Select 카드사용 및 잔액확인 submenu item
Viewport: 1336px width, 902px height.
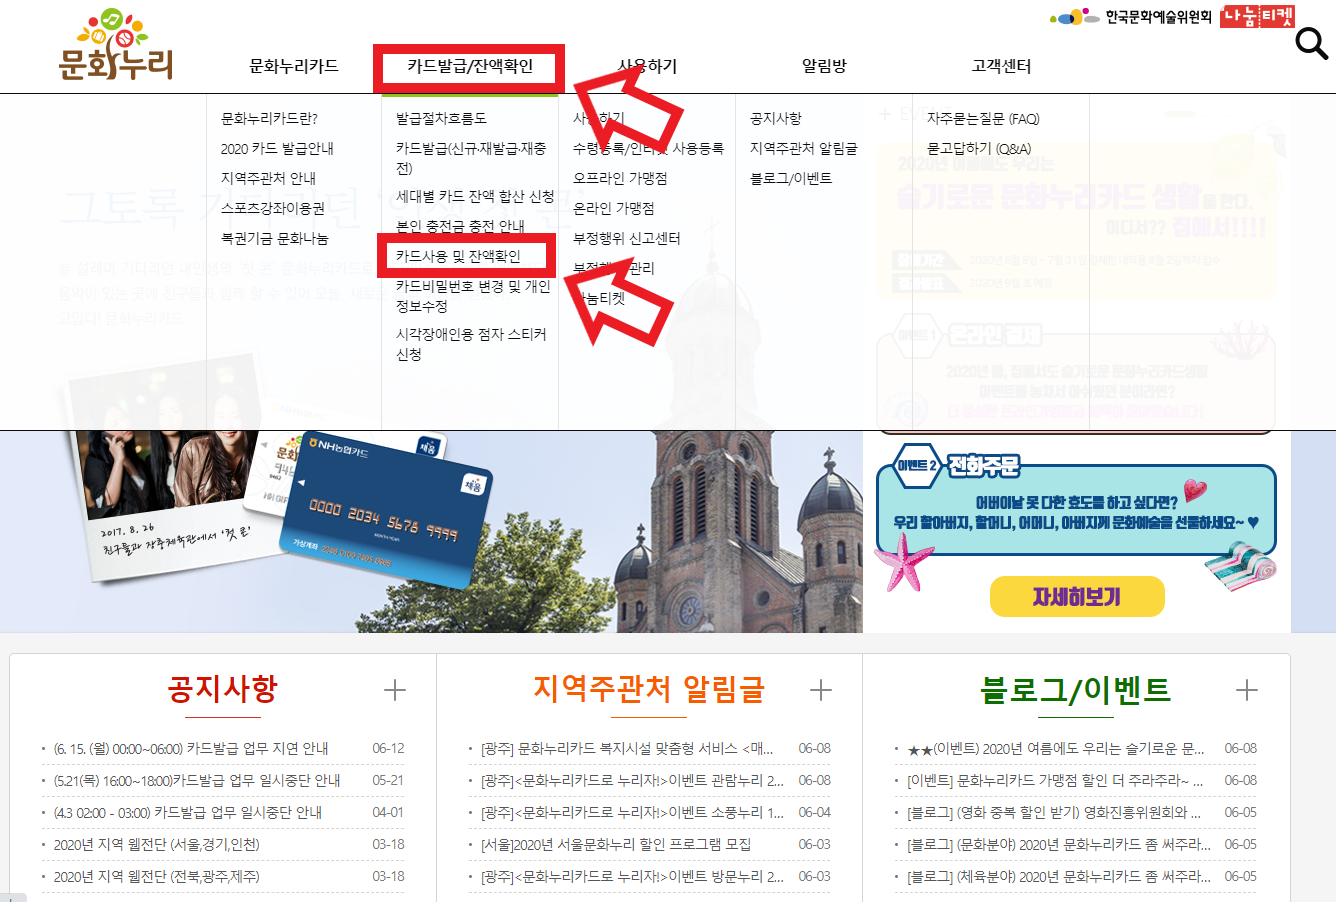click(458, 256)
